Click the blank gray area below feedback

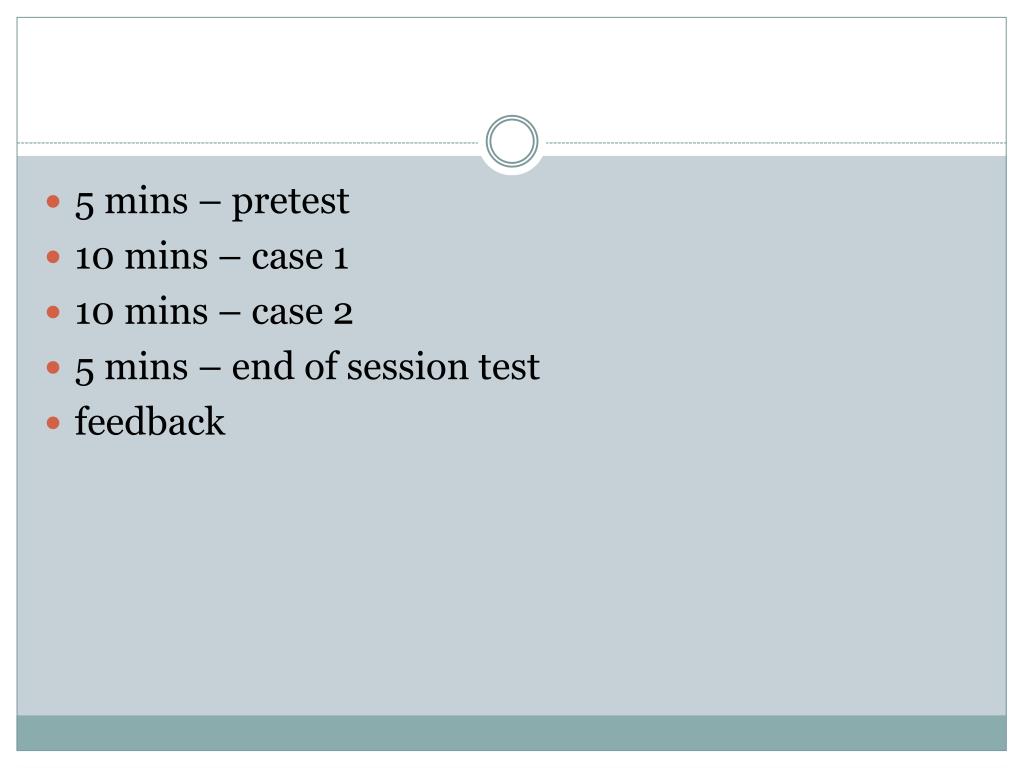512,580
